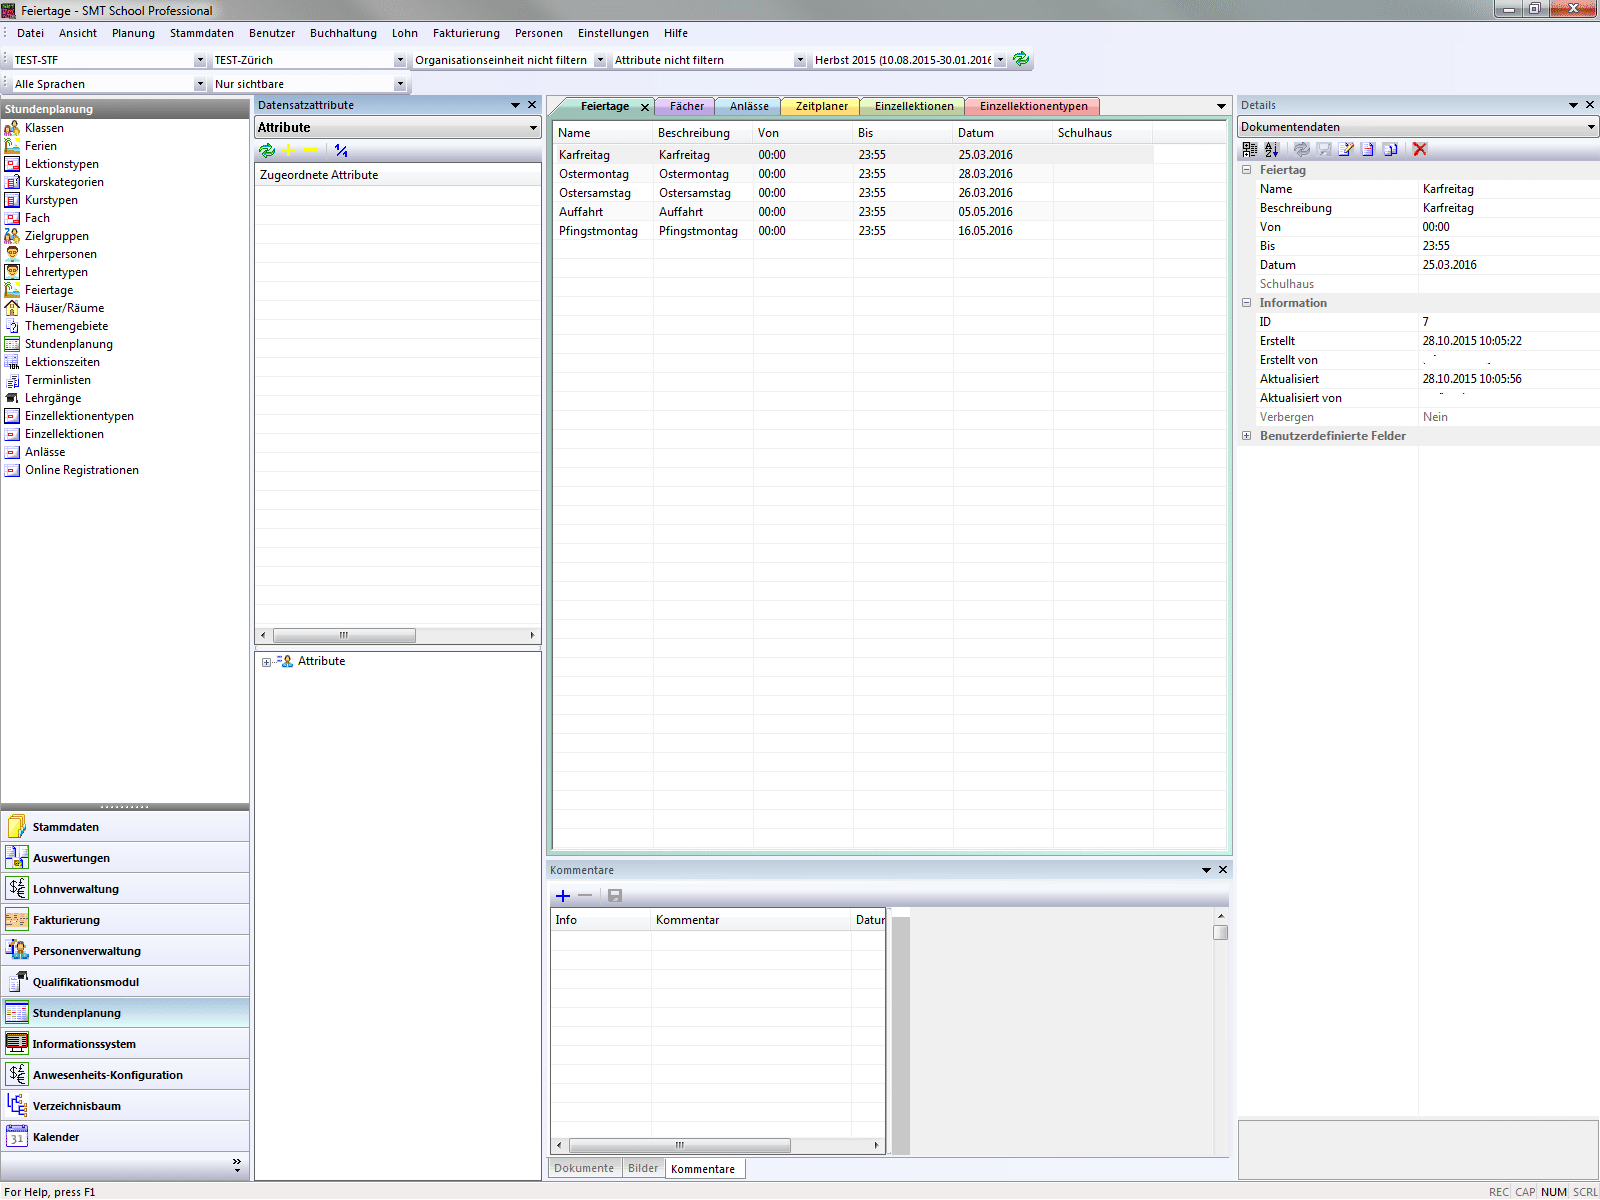Open the Personenverwaltung module
1600x1200 pixels.
pos(86,951)
